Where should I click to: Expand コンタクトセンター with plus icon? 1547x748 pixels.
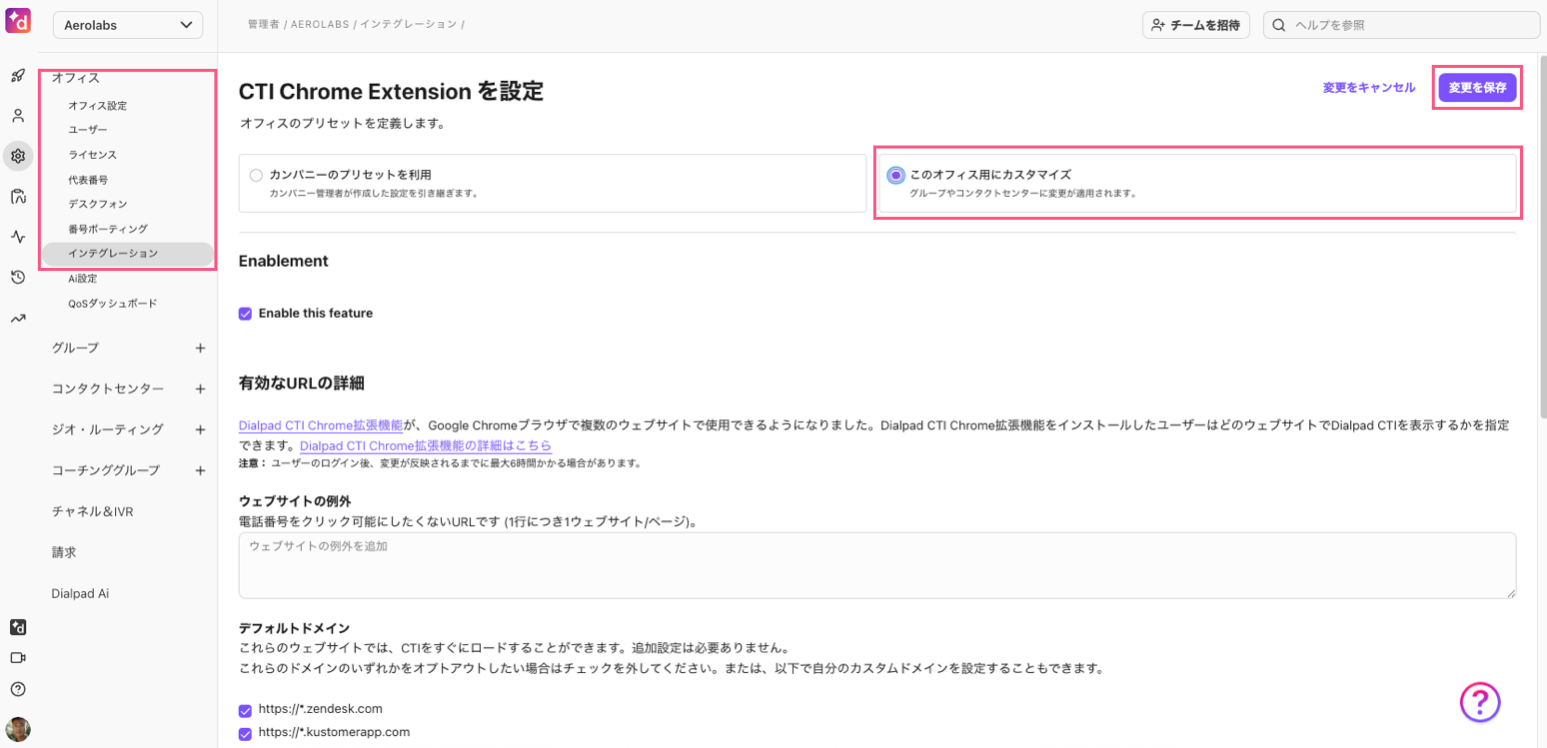(x=200, y=389)
